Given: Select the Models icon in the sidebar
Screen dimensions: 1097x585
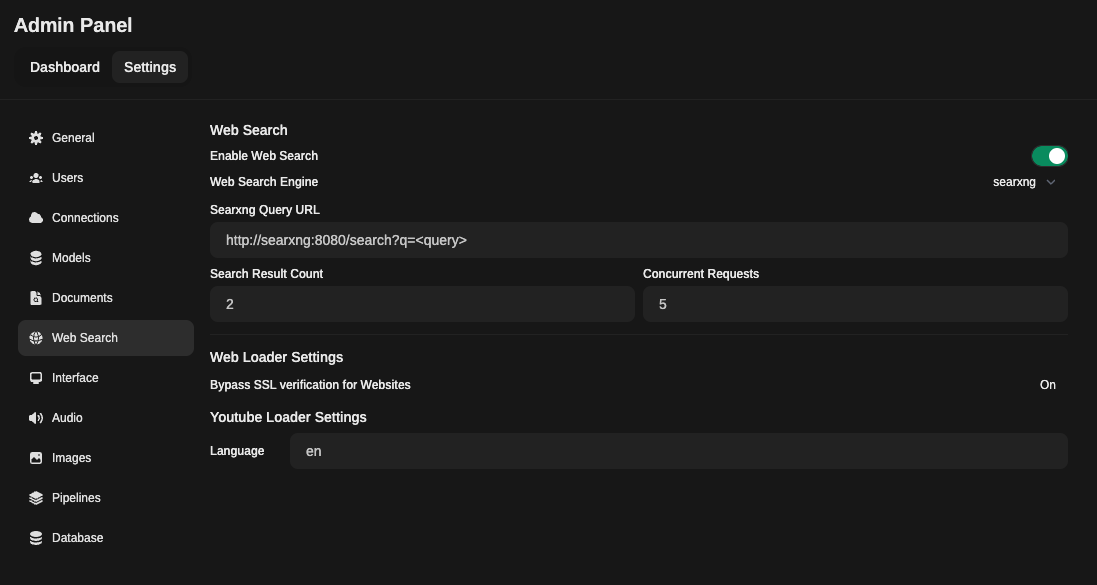Looking at the screenshot, I should [x=36, y=257].
